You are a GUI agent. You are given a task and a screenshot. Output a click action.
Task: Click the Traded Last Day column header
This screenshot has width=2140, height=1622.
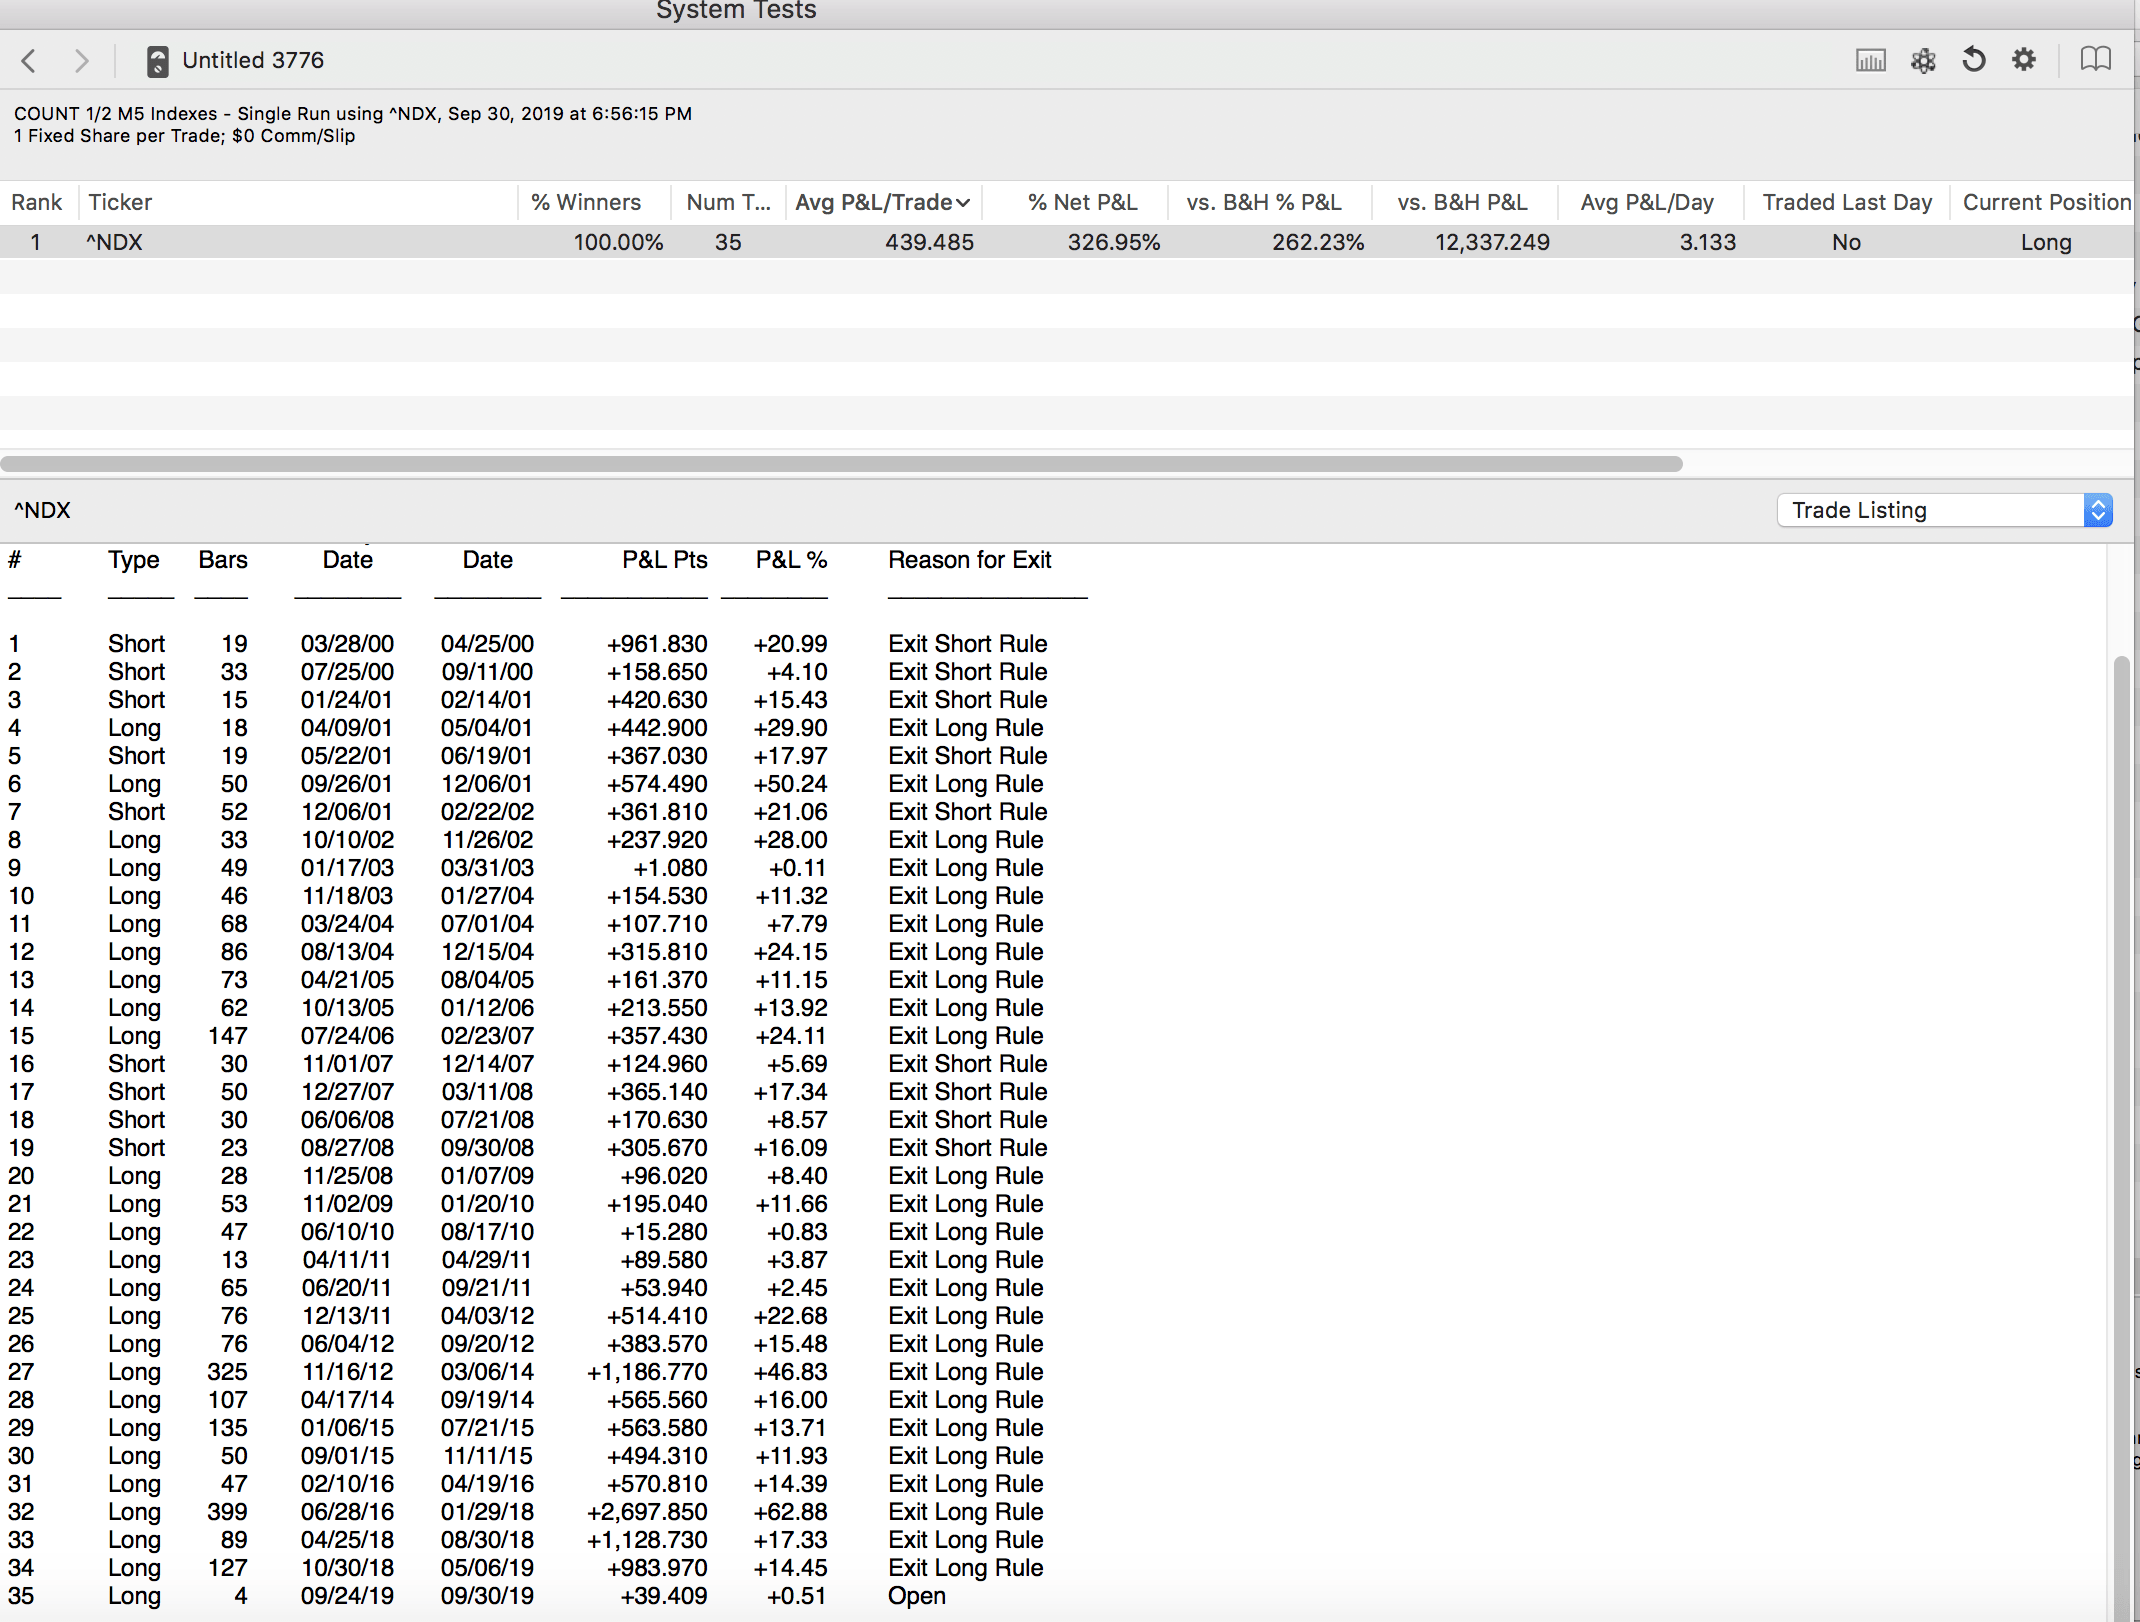coord(1846,203)
